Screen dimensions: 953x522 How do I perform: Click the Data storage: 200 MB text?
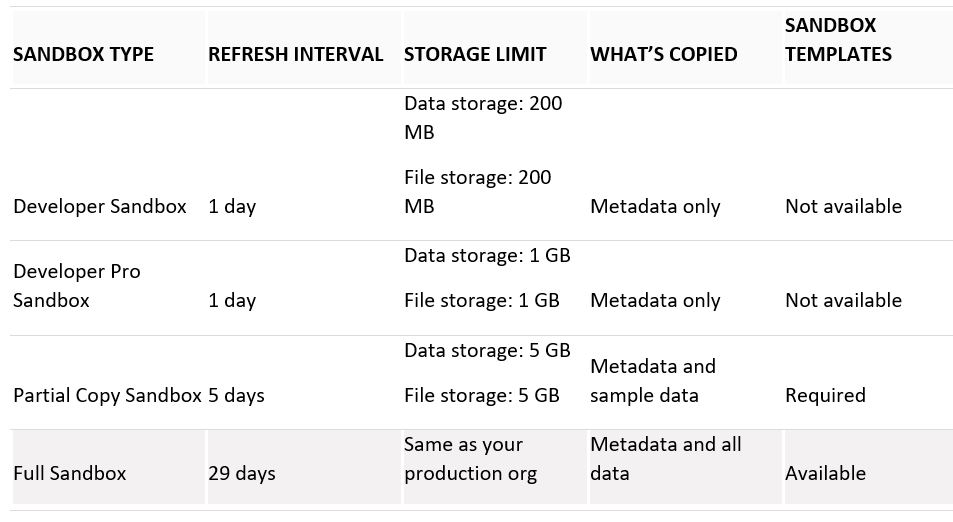pyautogui.click(x=483, y=117)
